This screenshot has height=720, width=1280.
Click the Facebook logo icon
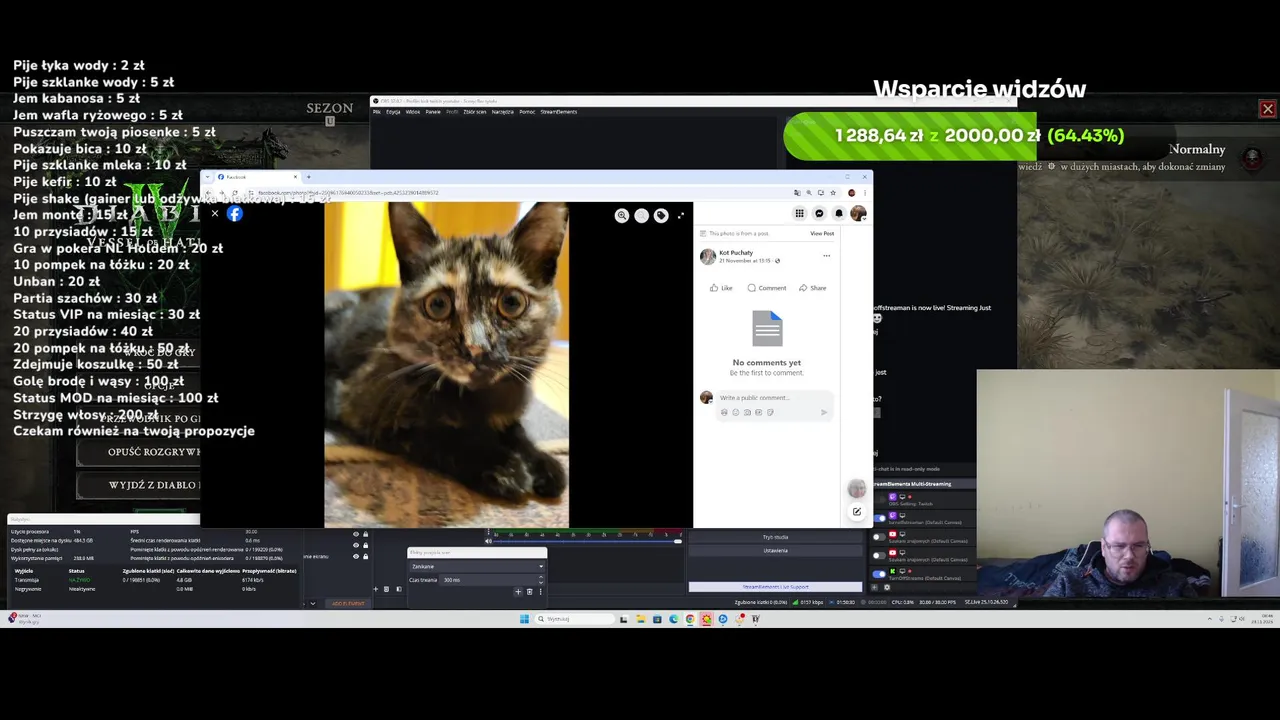[x=234, y=213]
